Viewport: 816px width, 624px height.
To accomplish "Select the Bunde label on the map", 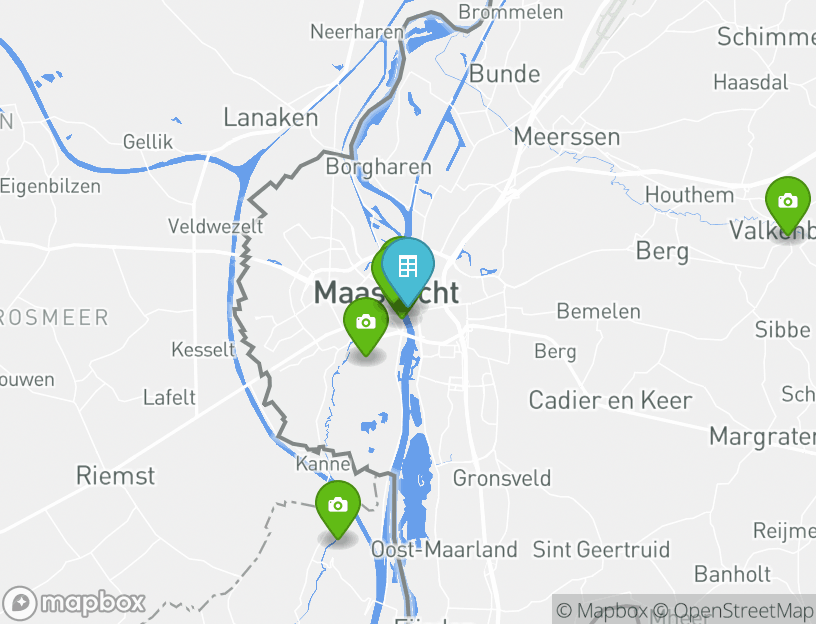I will (x=504, y=74).
